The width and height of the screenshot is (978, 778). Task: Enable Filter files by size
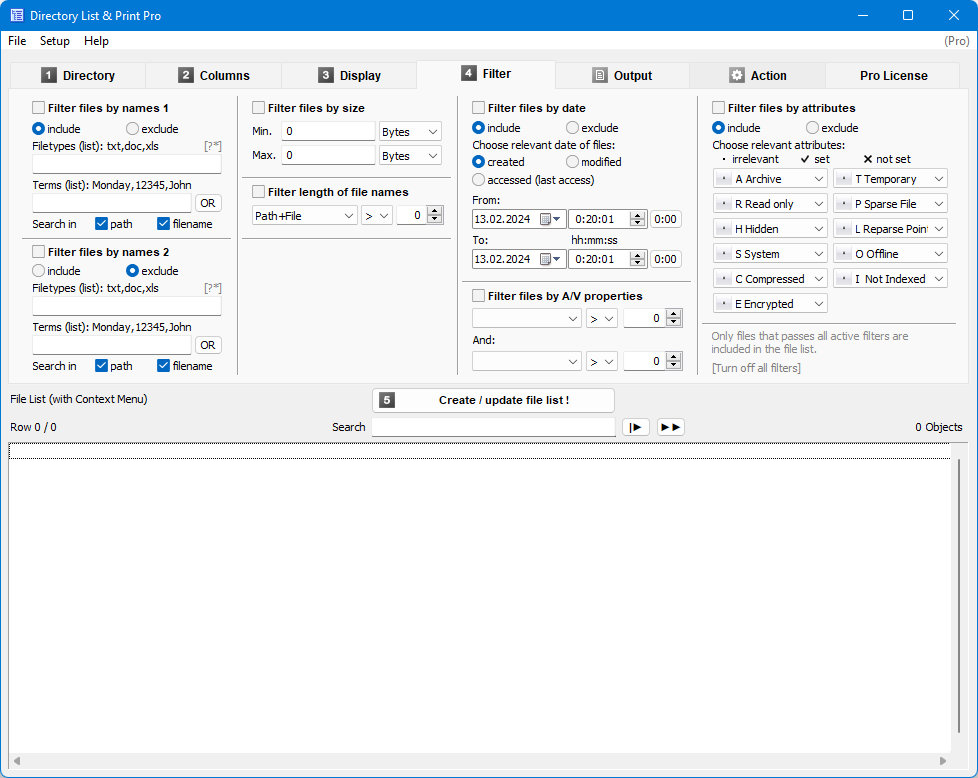[258, 108]
